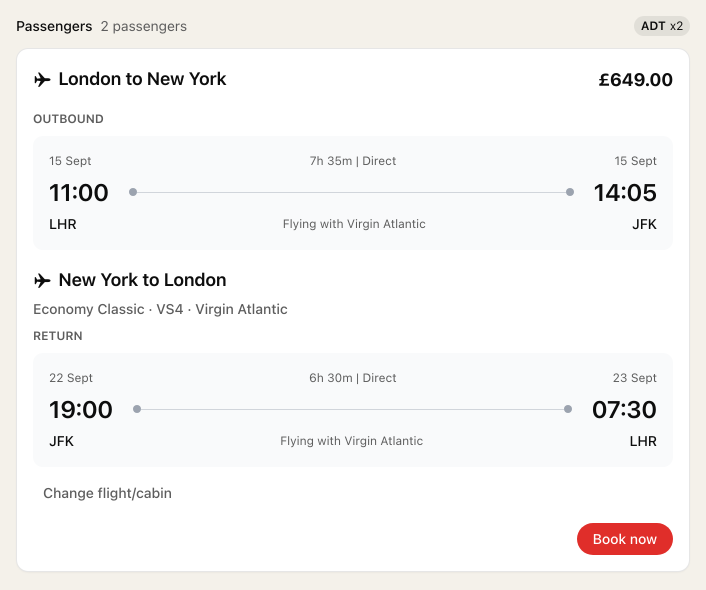Click the return departure dot on the flight line
Viewport: 706px width, 590px height.
coord(137,409)
